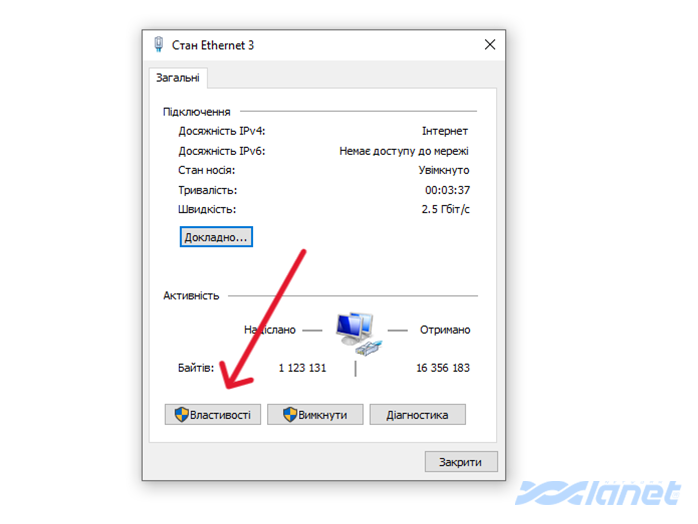
Task: Select the Загальні tab
Action: 178,78
